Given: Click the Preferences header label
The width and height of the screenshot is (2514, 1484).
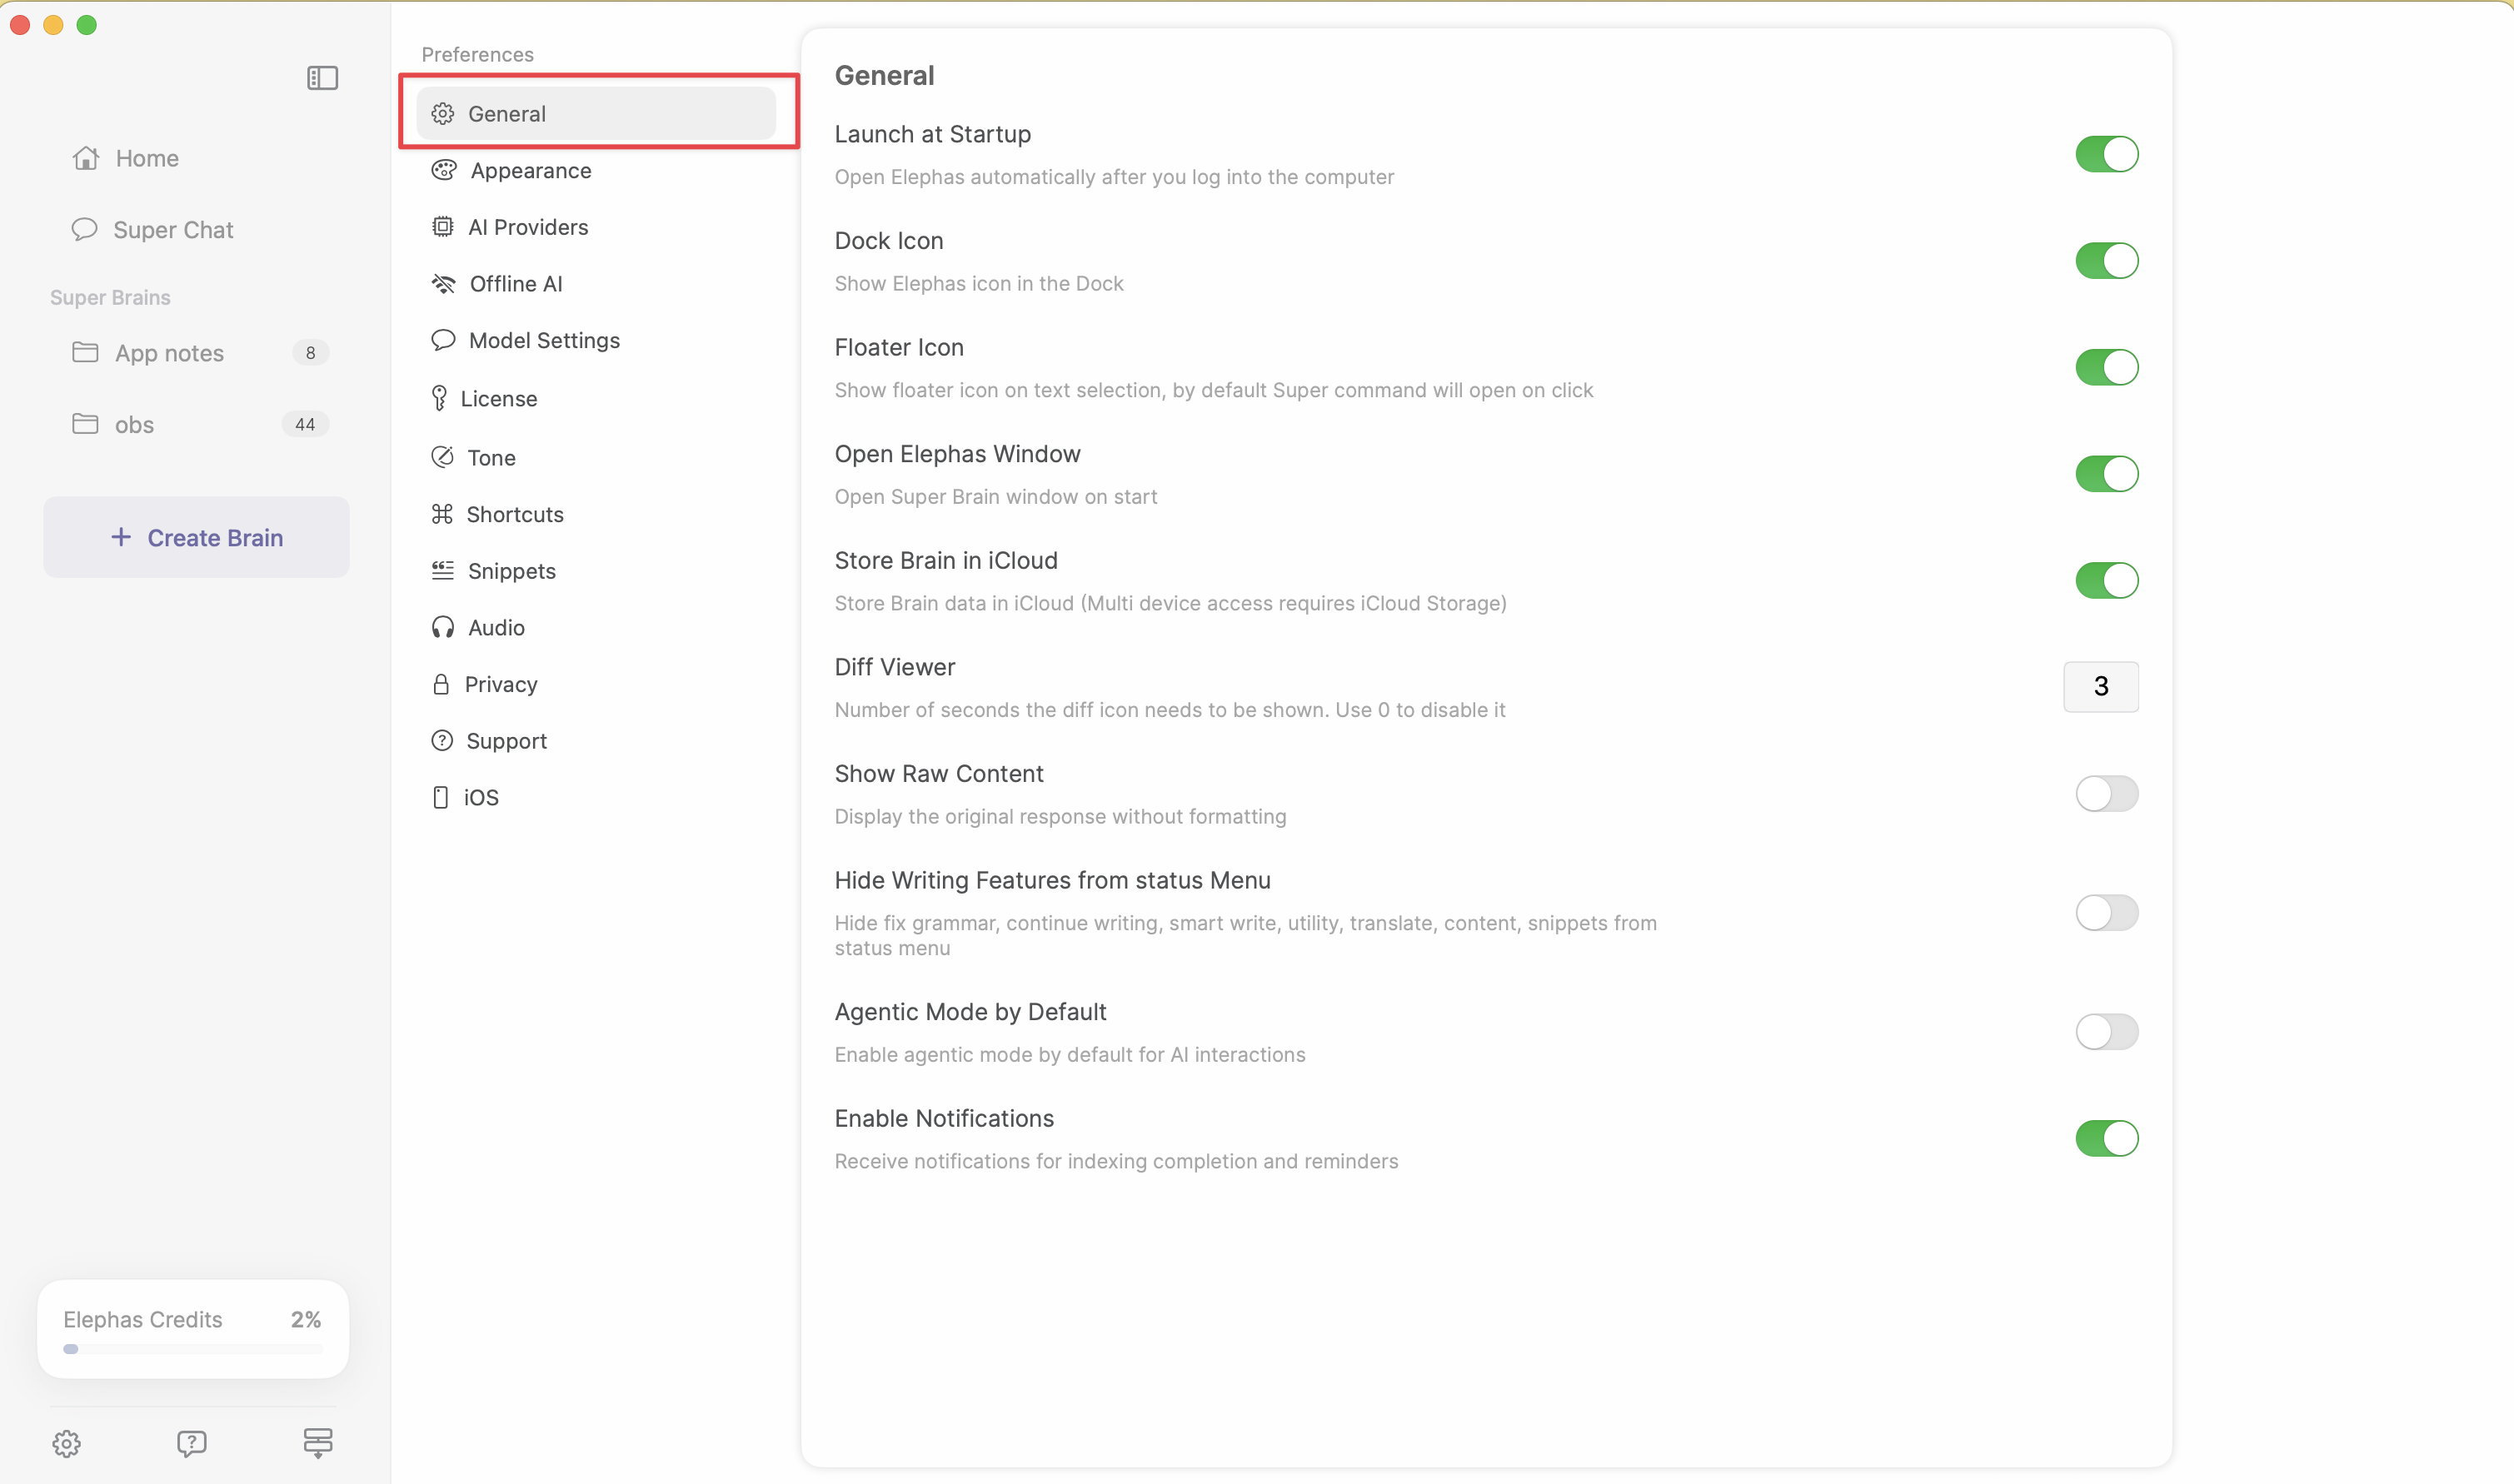Looking at the screenshot, I should 477,54.
